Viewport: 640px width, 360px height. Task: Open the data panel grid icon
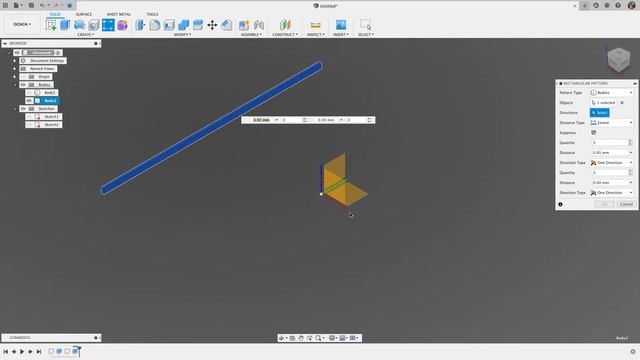click(5, 6)
